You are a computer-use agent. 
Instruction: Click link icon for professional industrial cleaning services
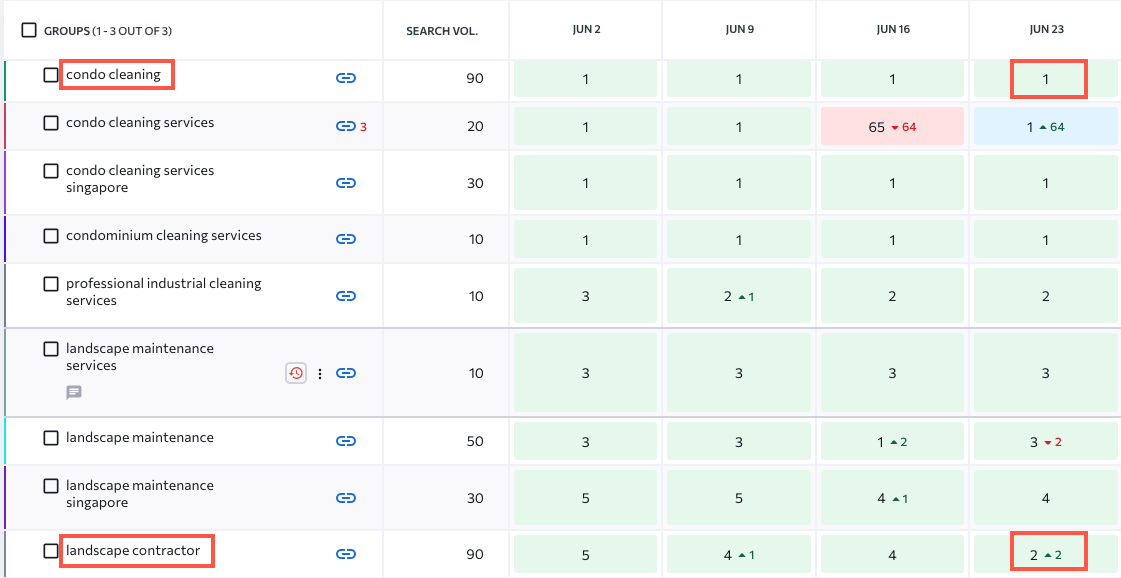[x=346, y=296]
